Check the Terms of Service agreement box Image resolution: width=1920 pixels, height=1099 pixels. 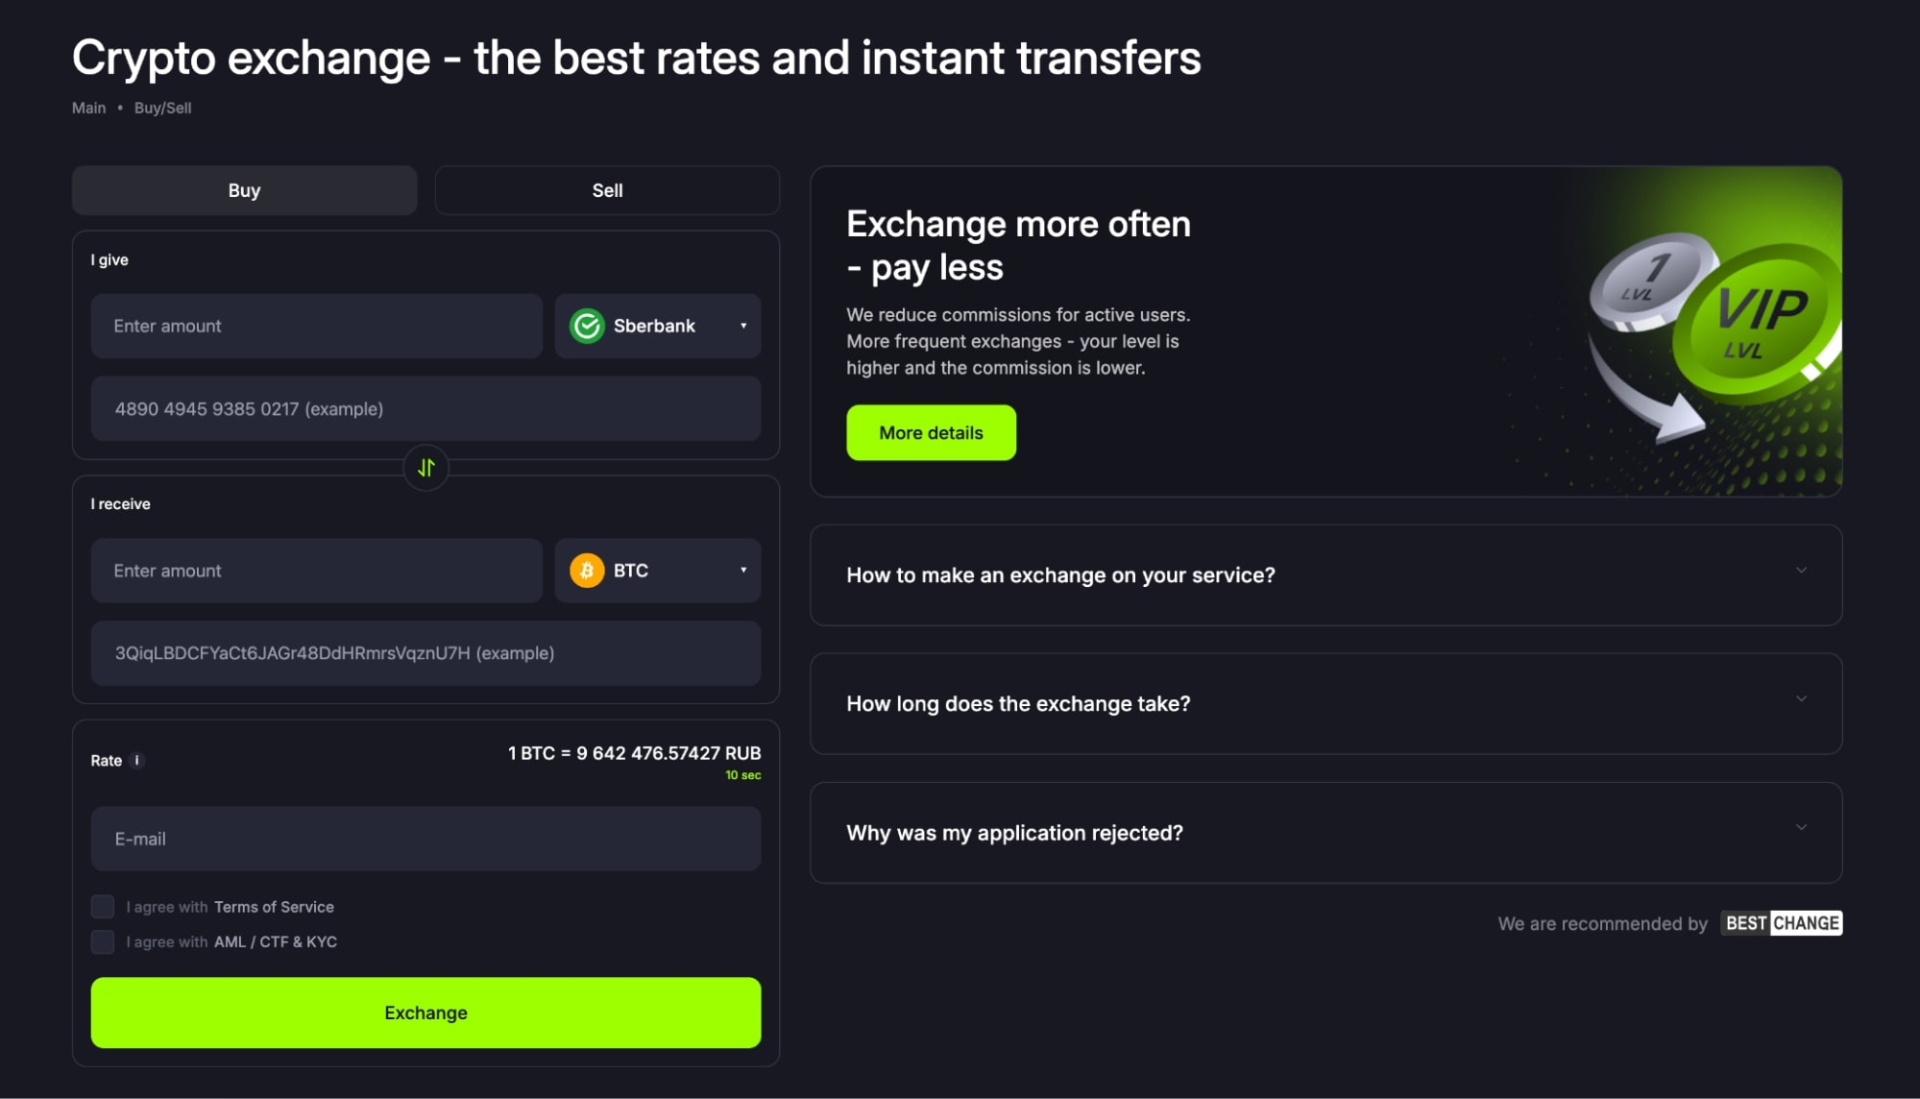click(x=103, y=907)
